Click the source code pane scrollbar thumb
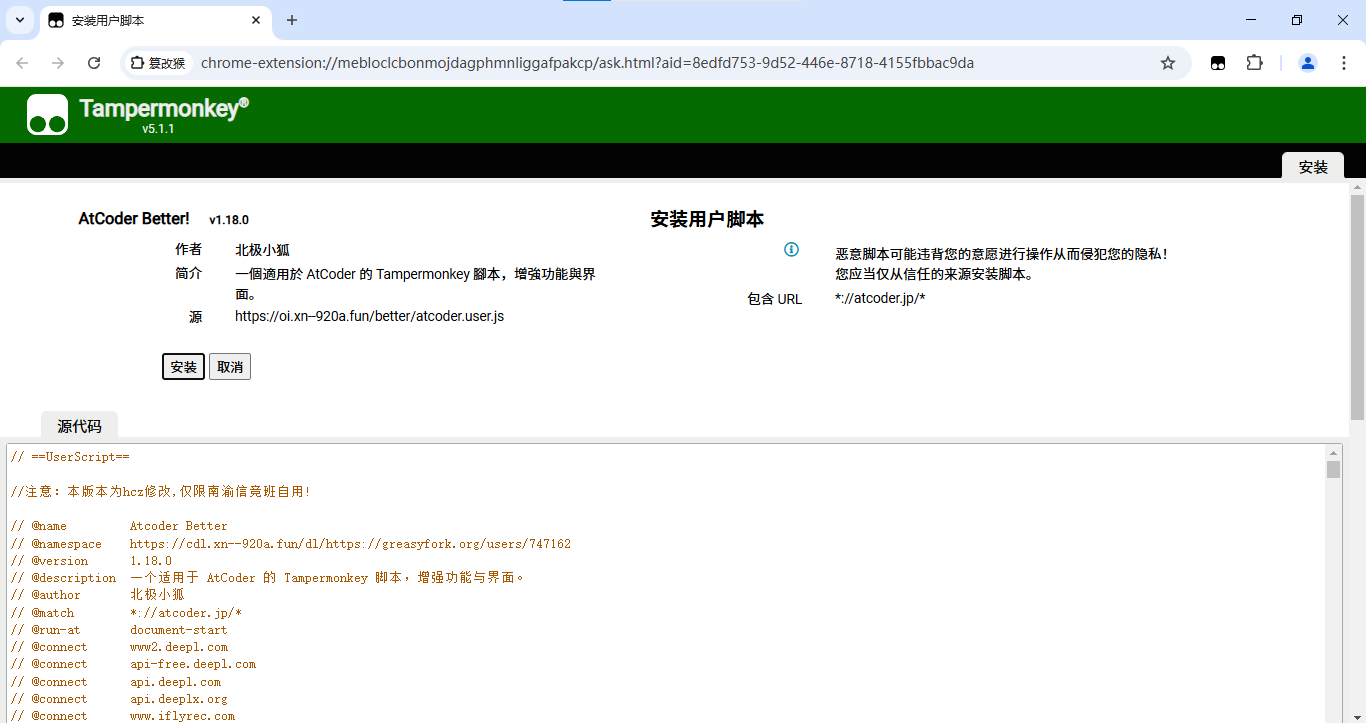This screenshot has height=723, width=1366. tap(1333, 470)
